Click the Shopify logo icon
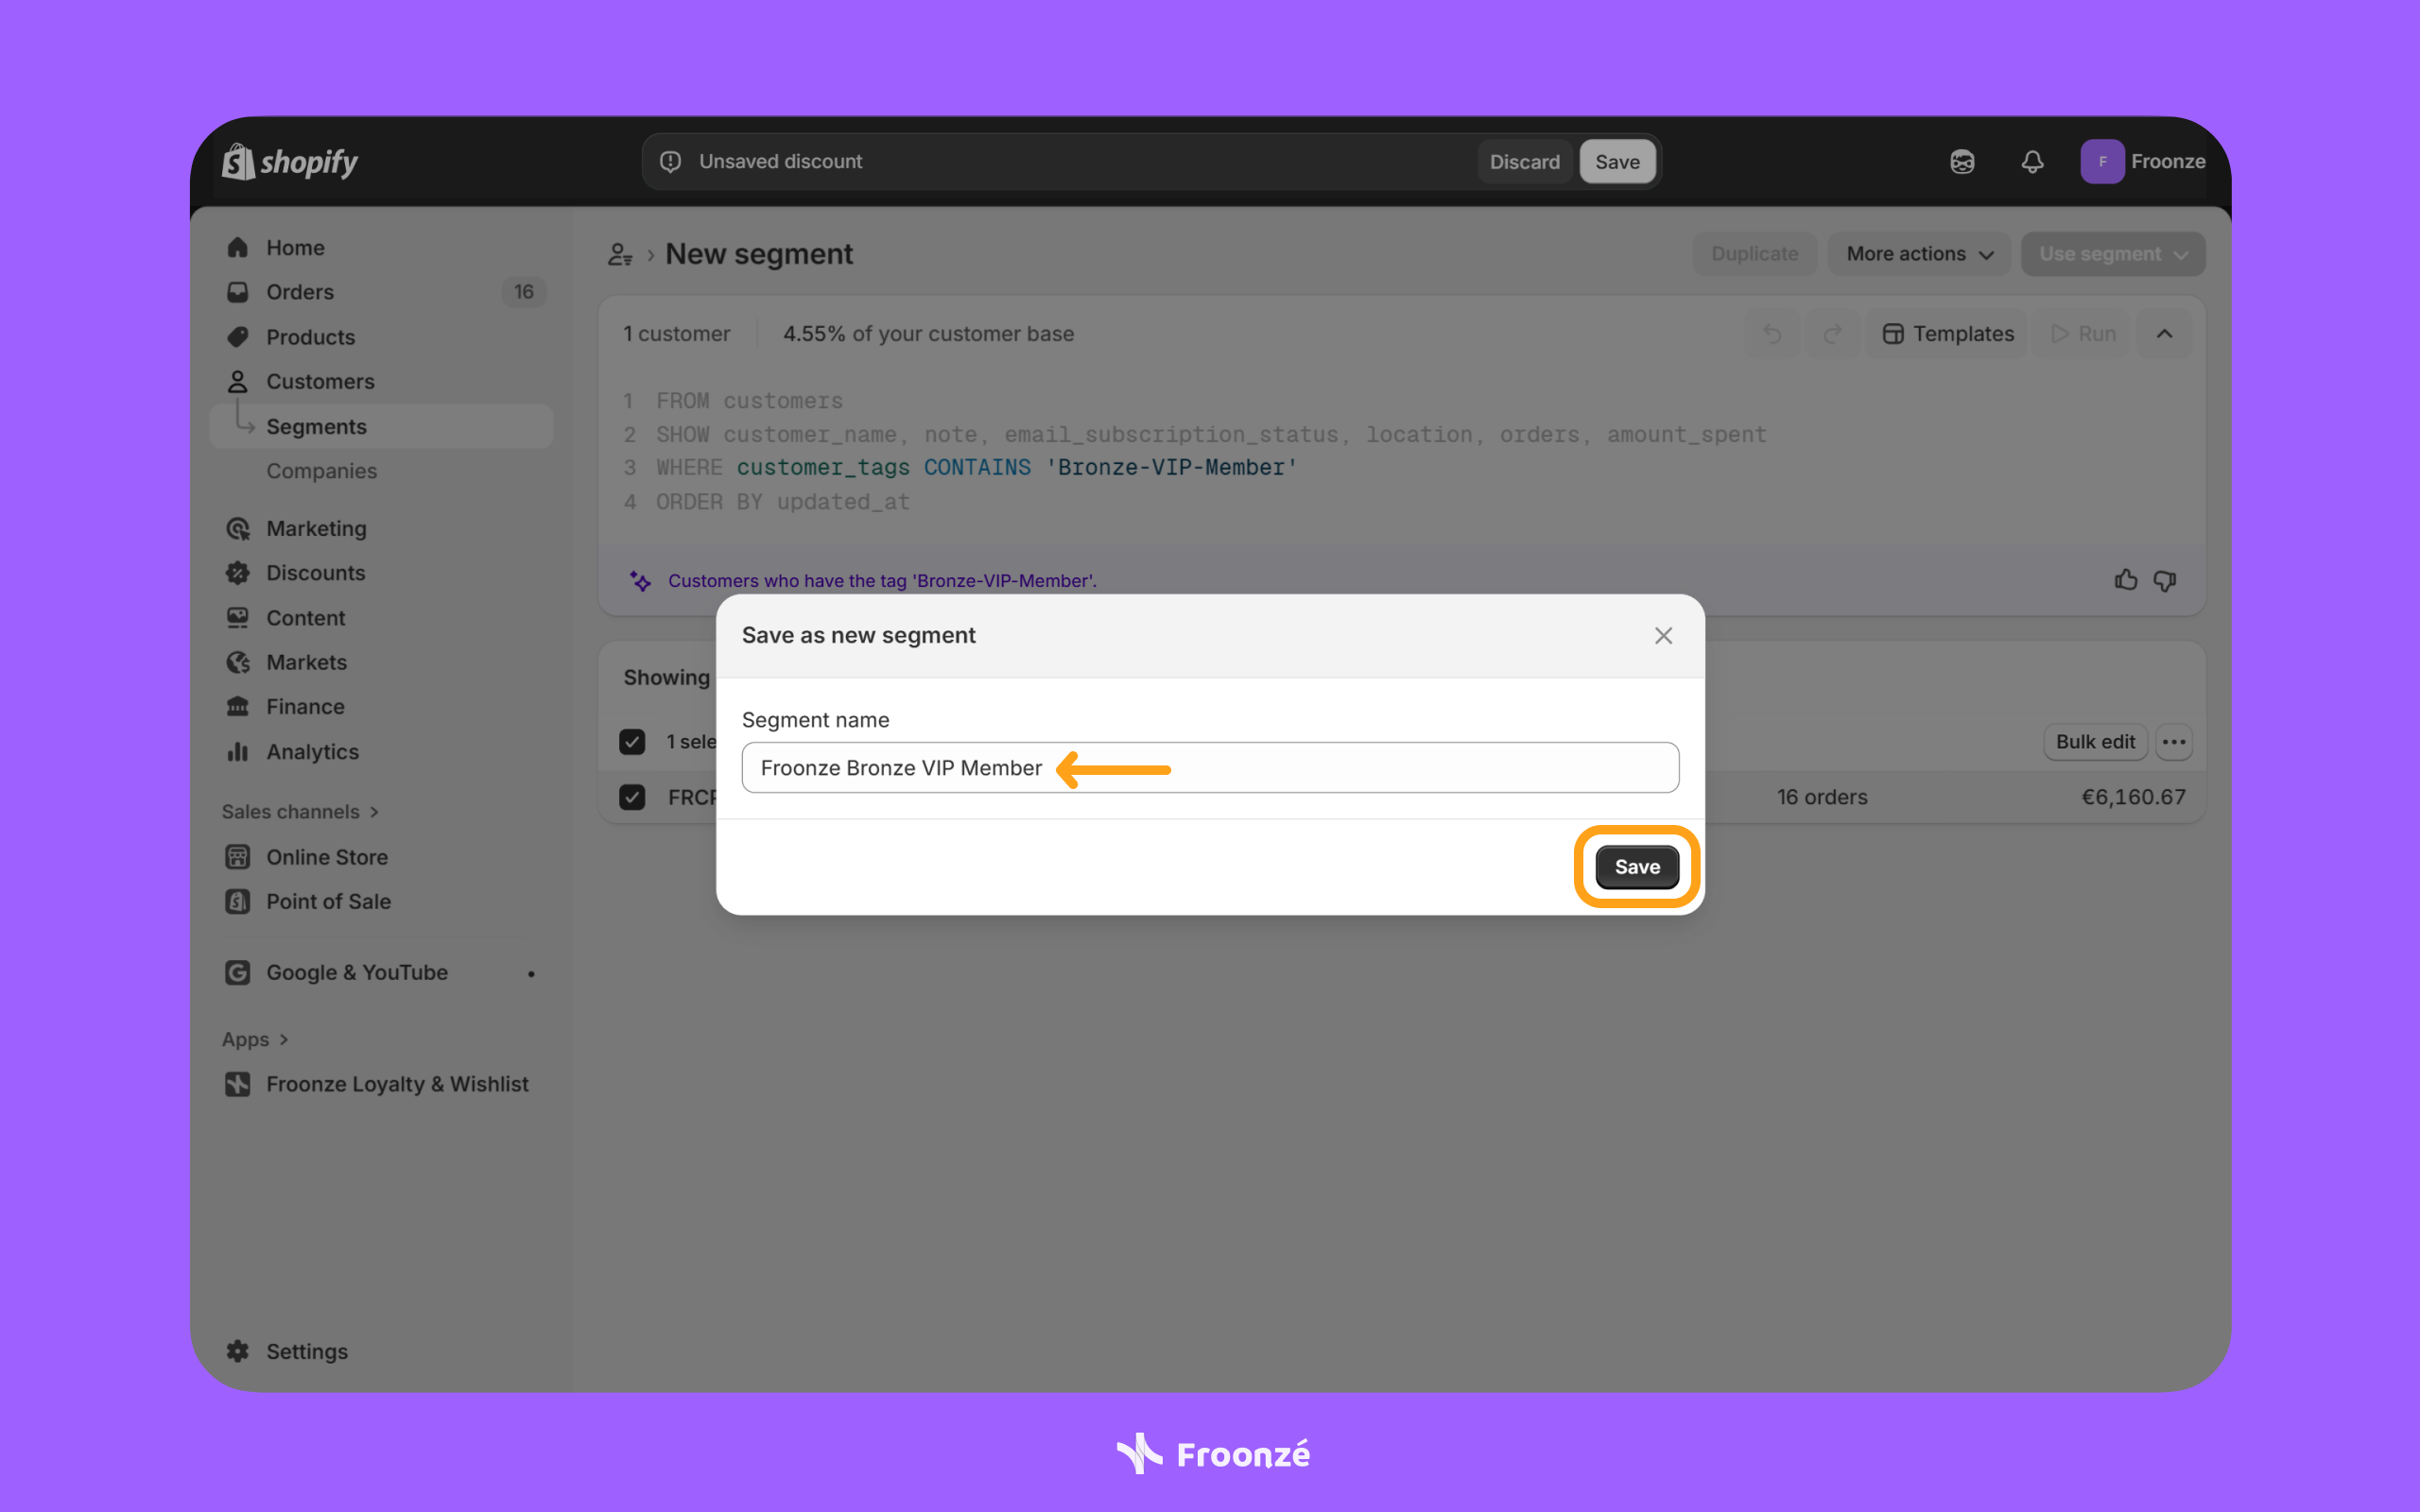Viewport: 2420px width, 1512px height. tap(238, 161)
